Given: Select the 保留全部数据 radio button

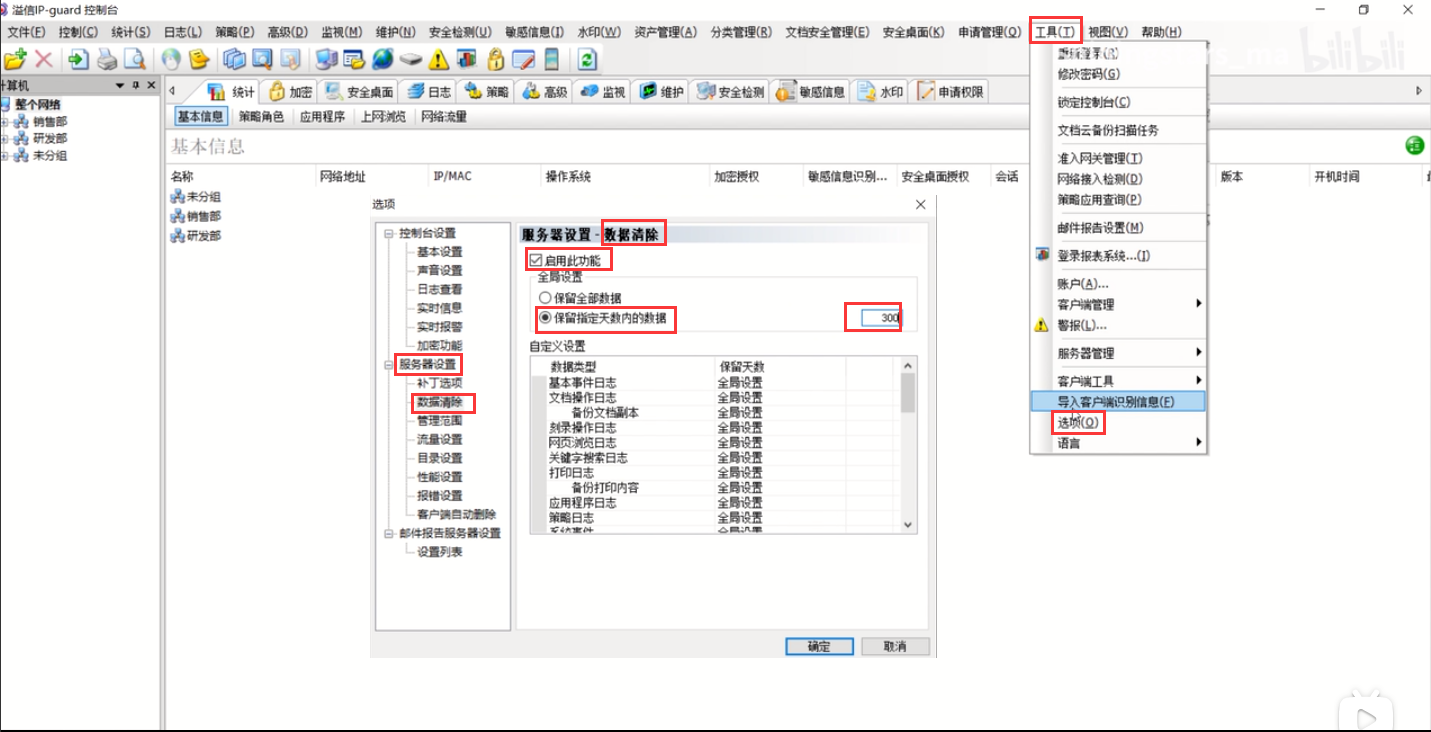Looking at the screenshot, I should click(545, 298).
